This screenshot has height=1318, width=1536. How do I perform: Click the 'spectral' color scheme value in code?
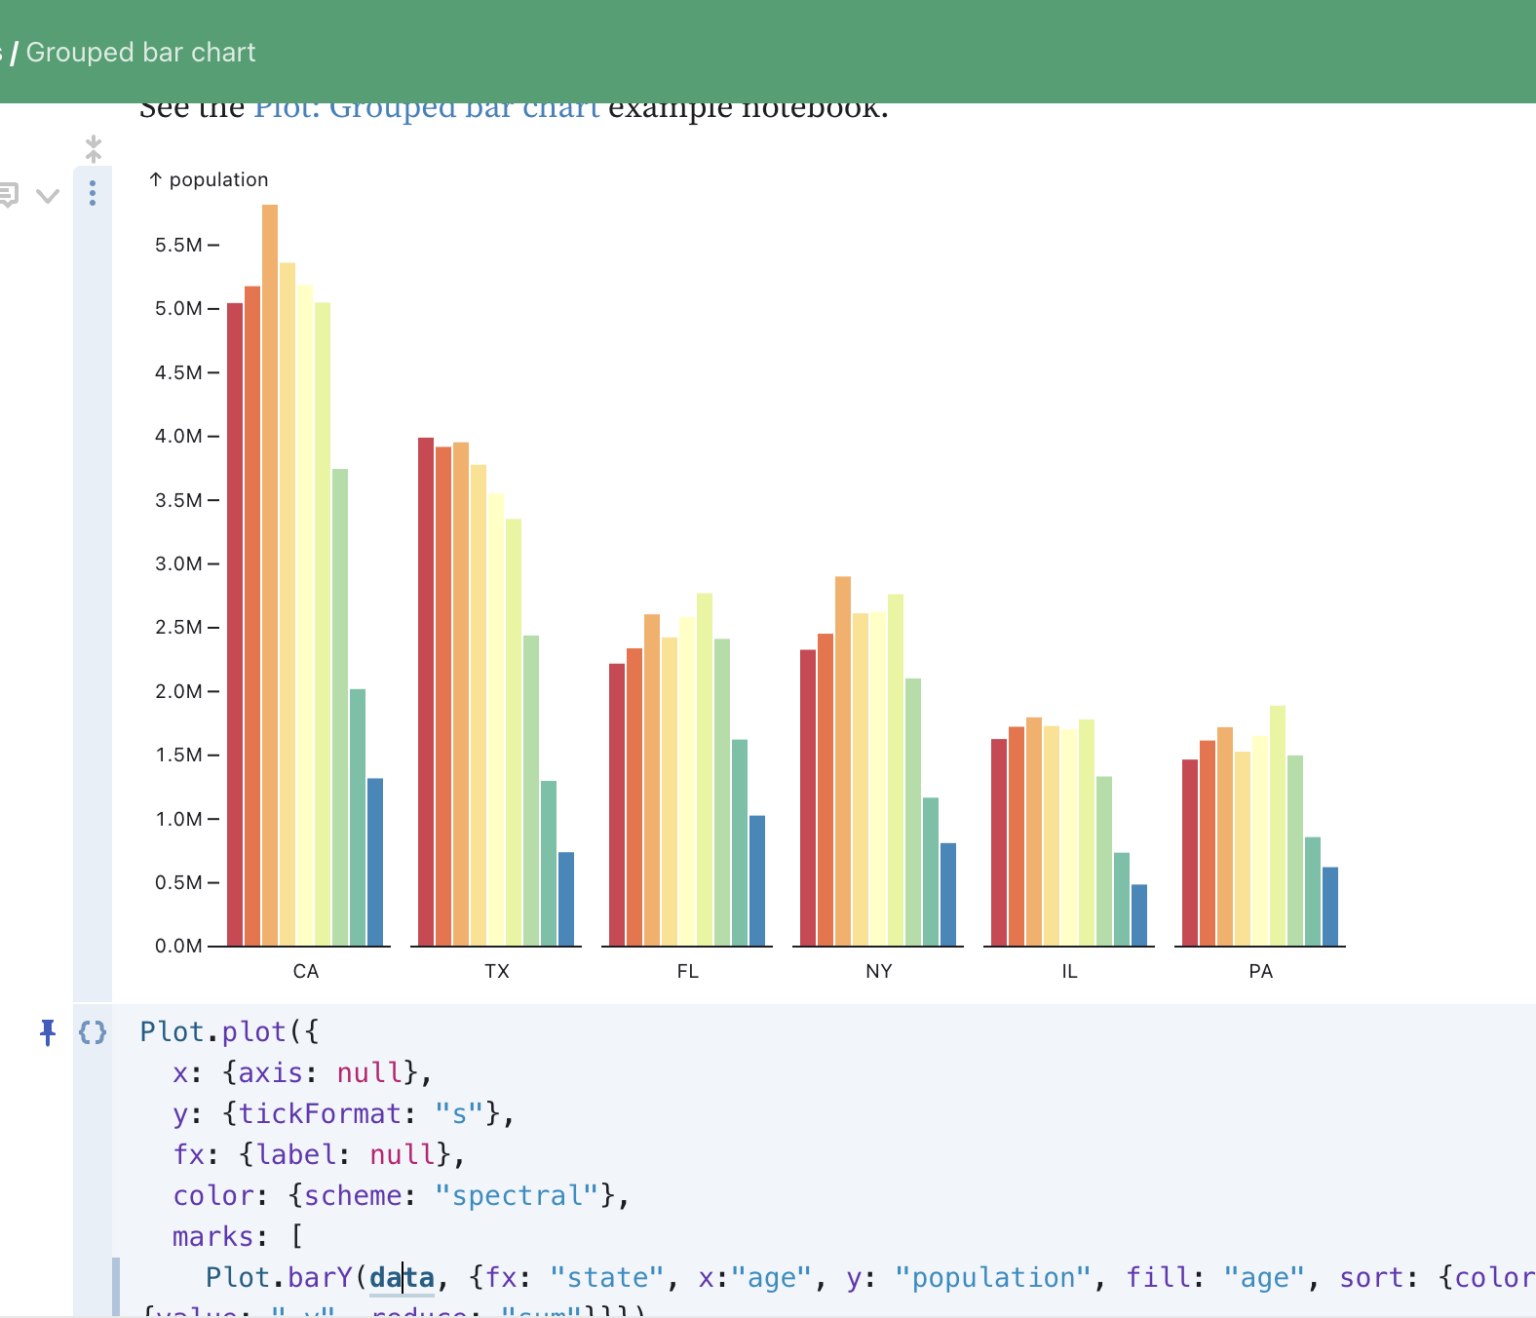coord(516,1195)
